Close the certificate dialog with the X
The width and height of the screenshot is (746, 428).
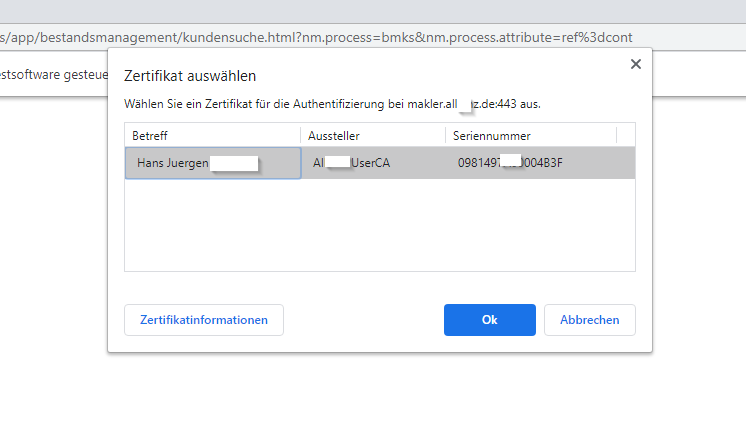(634, 64)
